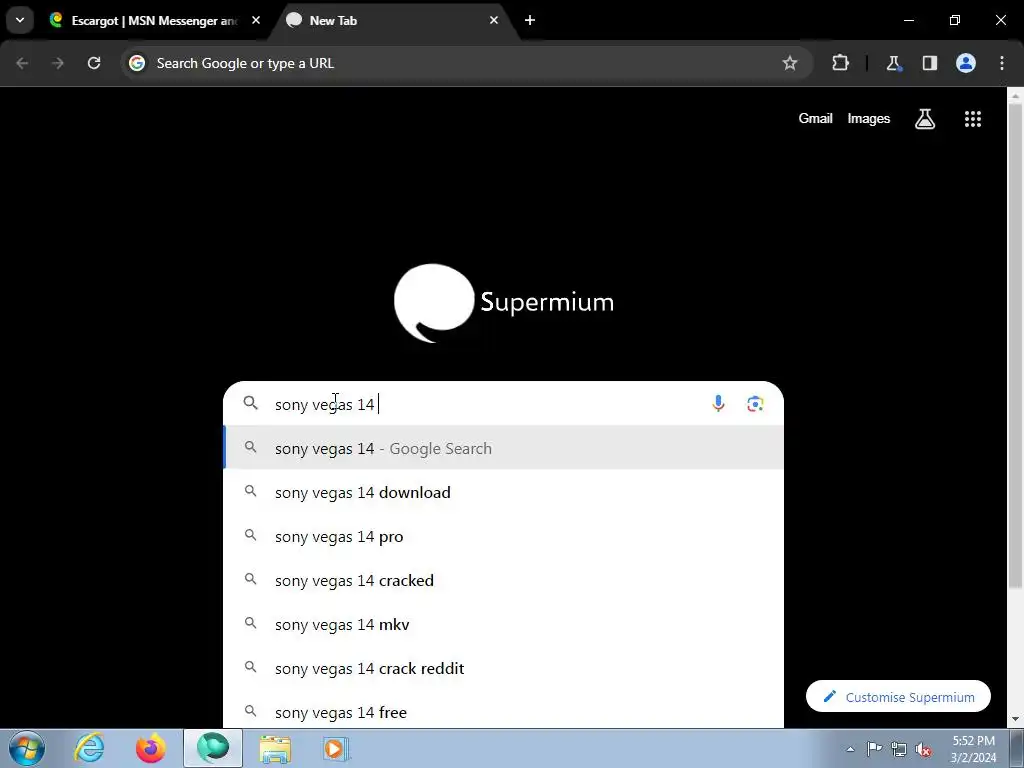Click the muted volume tray icon
The width and height of the screenshot is (1024, 768).
[x=923, y=749]
